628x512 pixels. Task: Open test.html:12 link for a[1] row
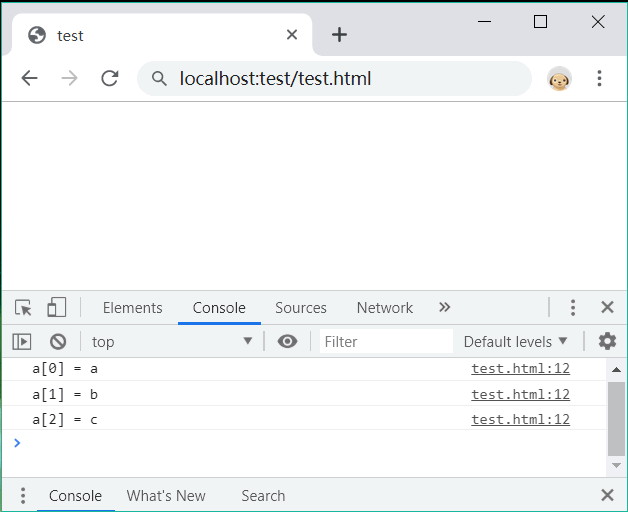[x=520, y=395]
